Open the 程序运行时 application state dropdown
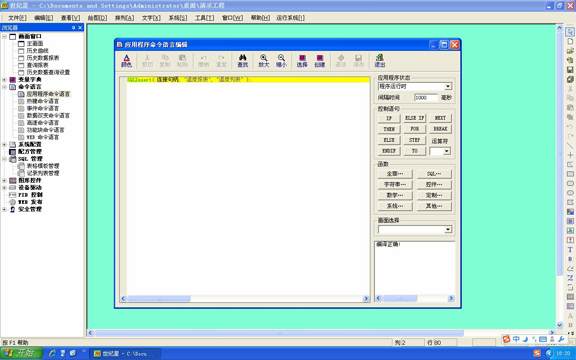Viewport: 576px width, 360px height. (448, 86)
